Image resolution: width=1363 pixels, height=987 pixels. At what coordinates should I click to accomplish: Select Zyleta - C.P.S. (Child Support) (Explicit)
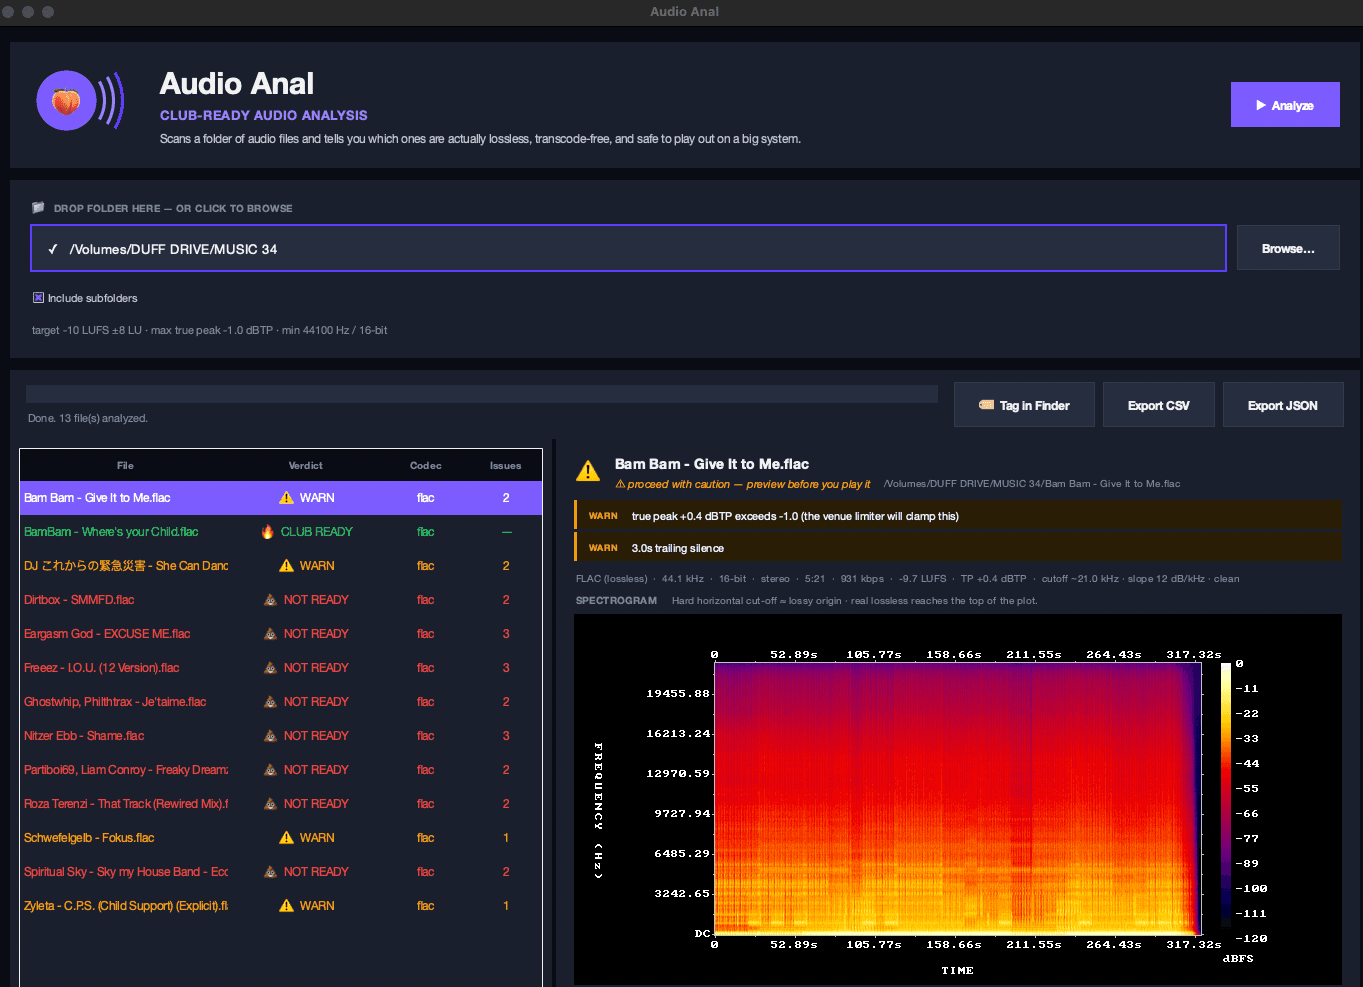[x=281, y=906]
